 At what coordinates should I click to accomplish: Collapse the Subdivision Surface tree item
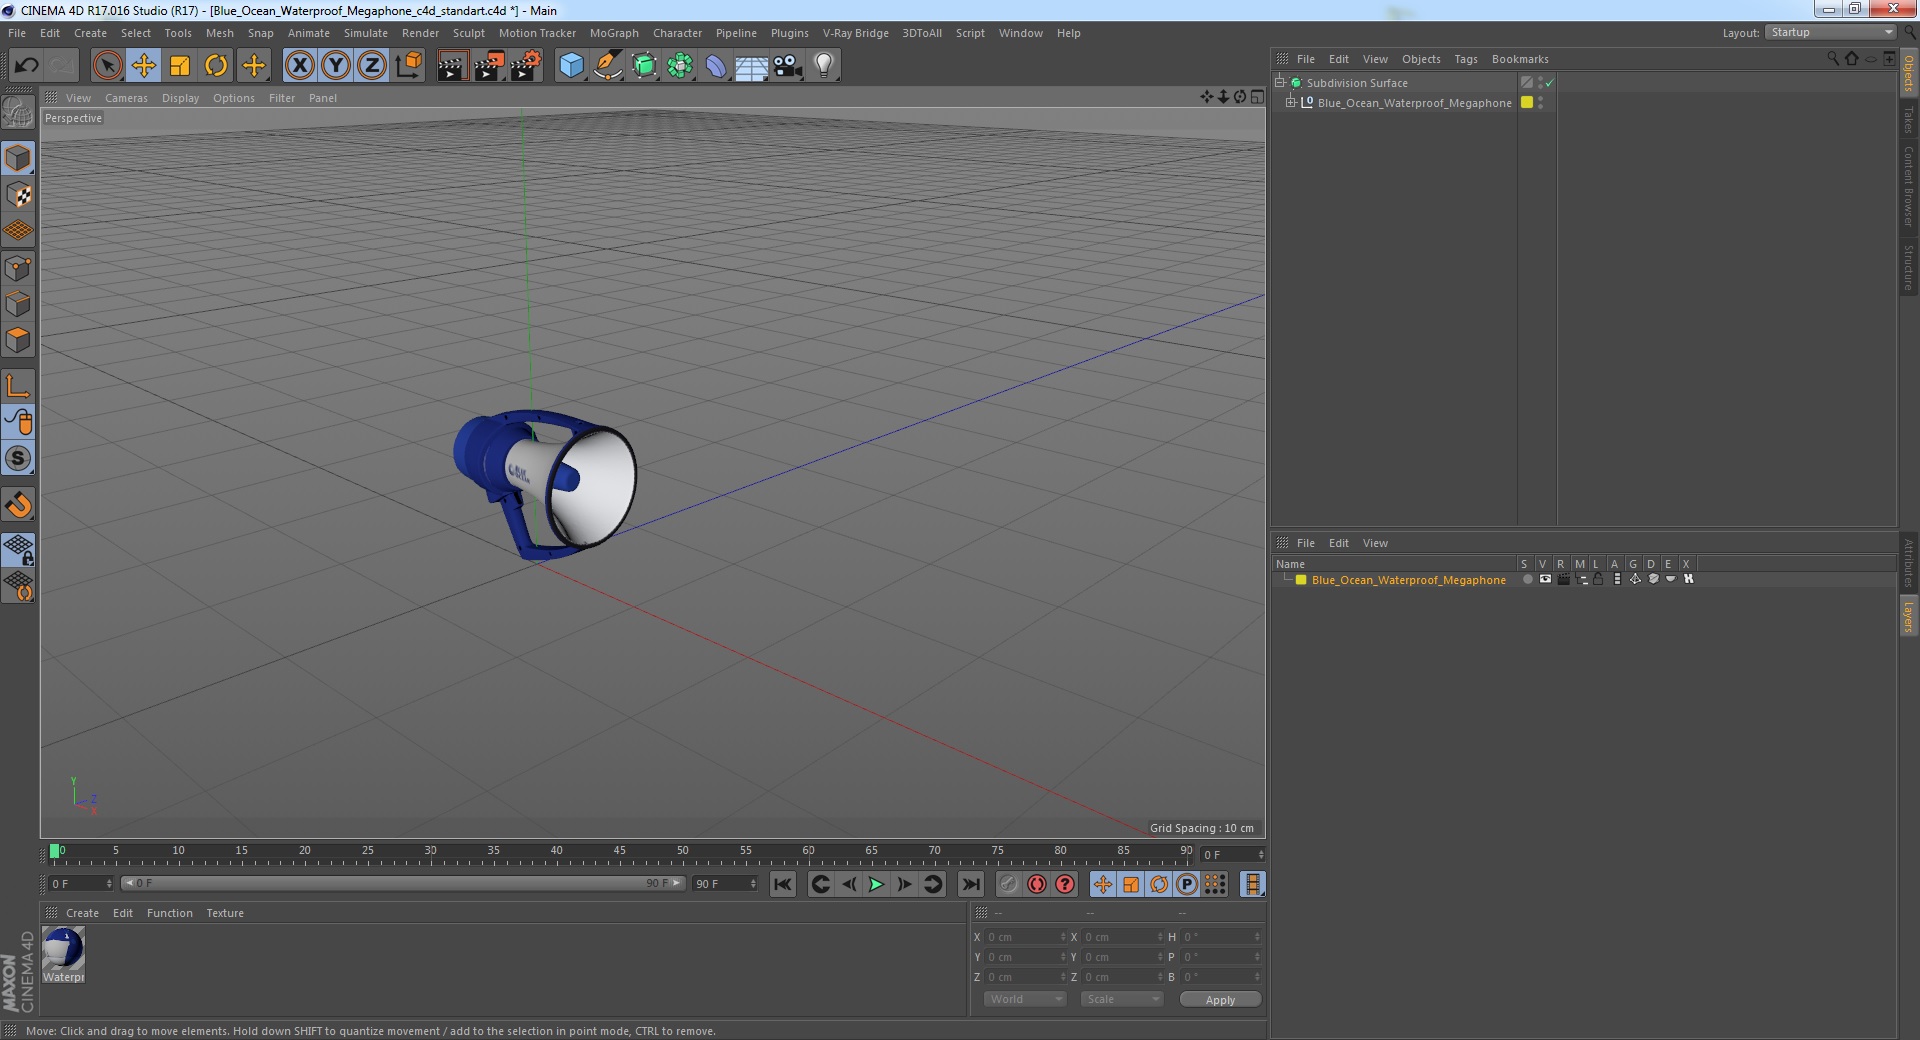click(1279, 82)
